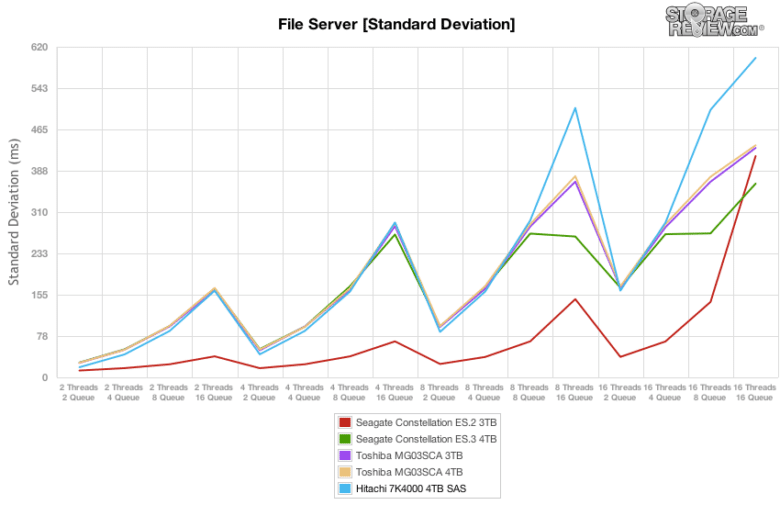Click the 8 Threads 4 Queue axis label
Screen dimensions: 780x516
(485, 392)
